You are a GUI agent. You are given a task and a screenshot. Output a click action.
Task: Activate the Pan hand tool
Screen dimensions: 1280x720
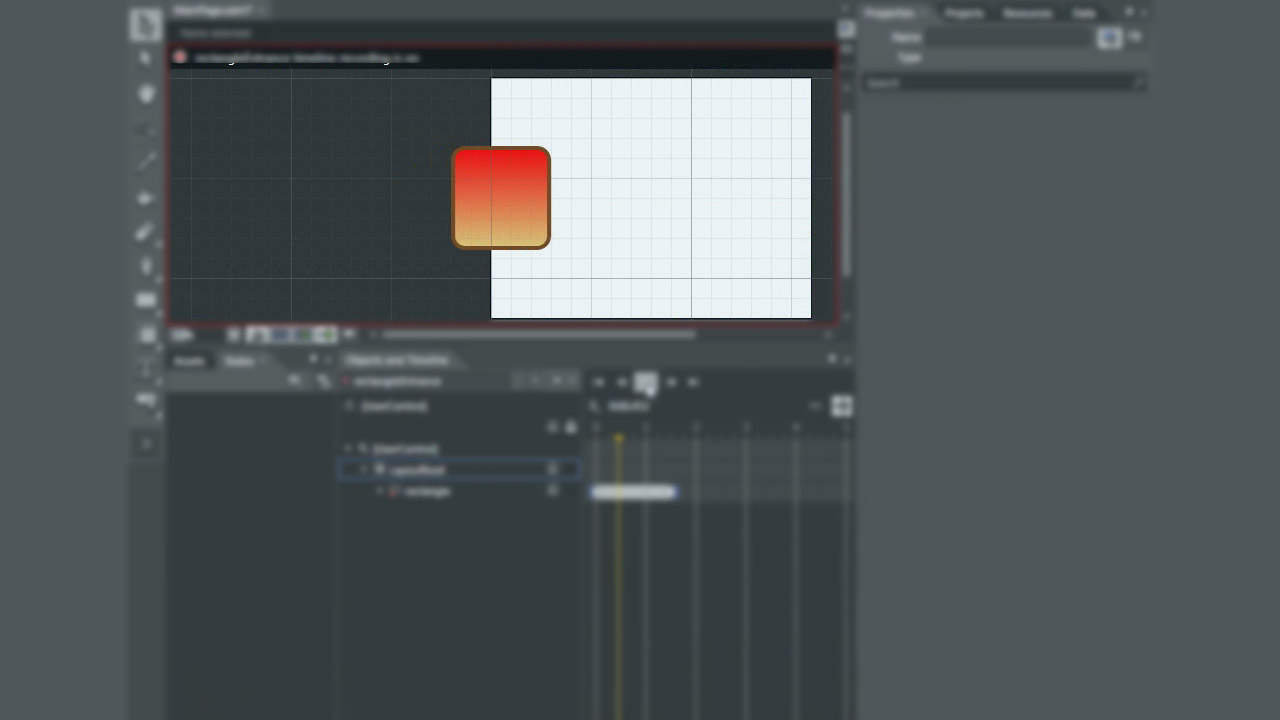(146, 94)
